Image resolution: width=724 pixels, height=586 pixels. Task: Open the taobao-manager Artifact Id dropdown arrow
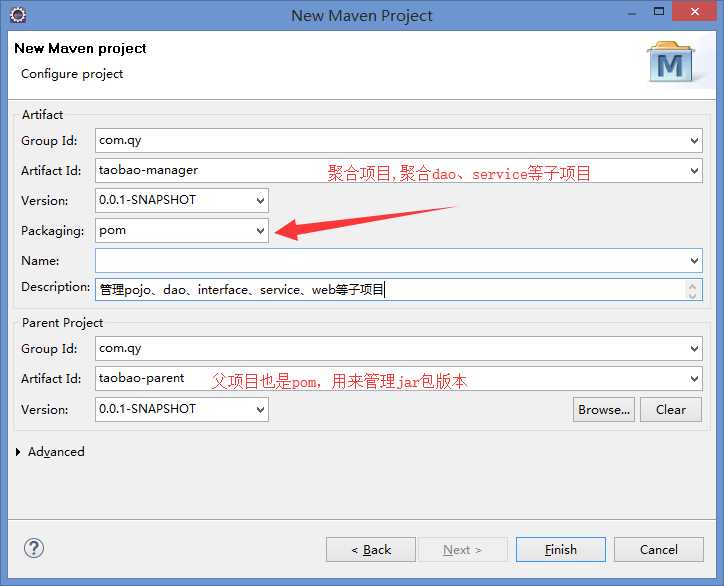694,171
